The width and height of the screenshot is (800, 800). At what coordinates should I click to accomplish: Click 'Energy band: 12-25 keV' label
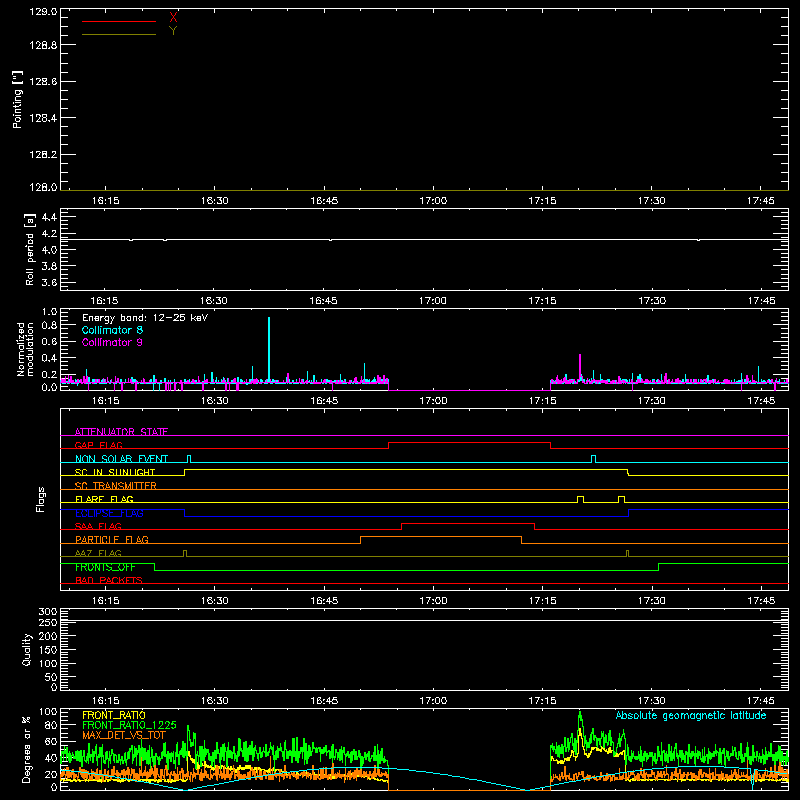(x=145, y=318)
